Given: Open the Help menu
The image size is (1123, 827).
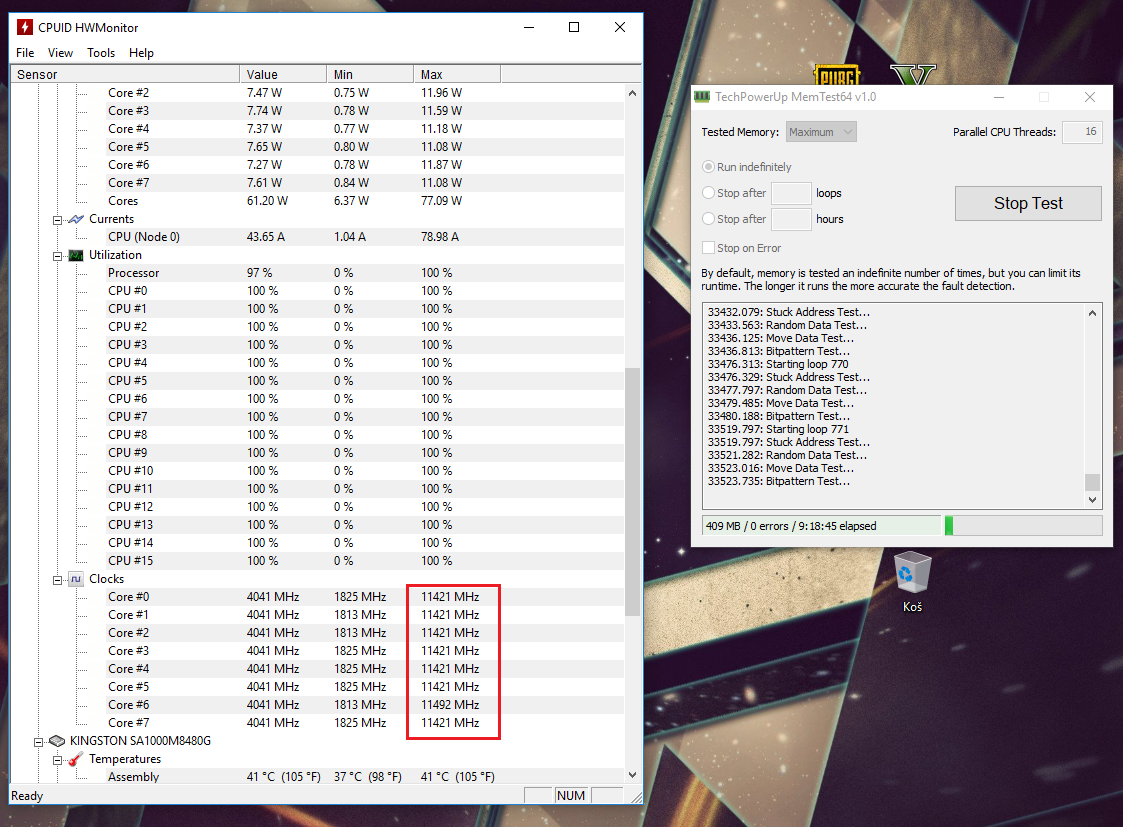Looking at the screenshot, I should tap(141, 53).
